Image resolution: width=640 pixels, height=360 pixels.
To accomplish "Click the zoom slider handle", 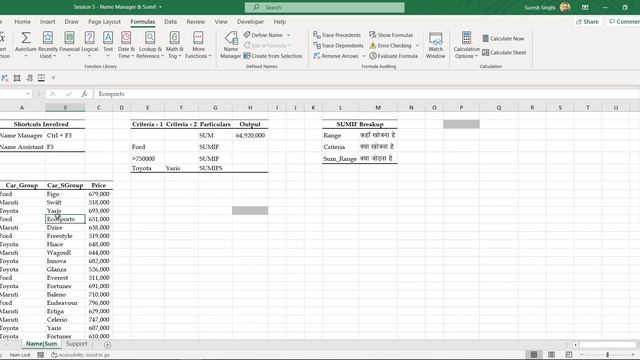I will coord(607,355).
